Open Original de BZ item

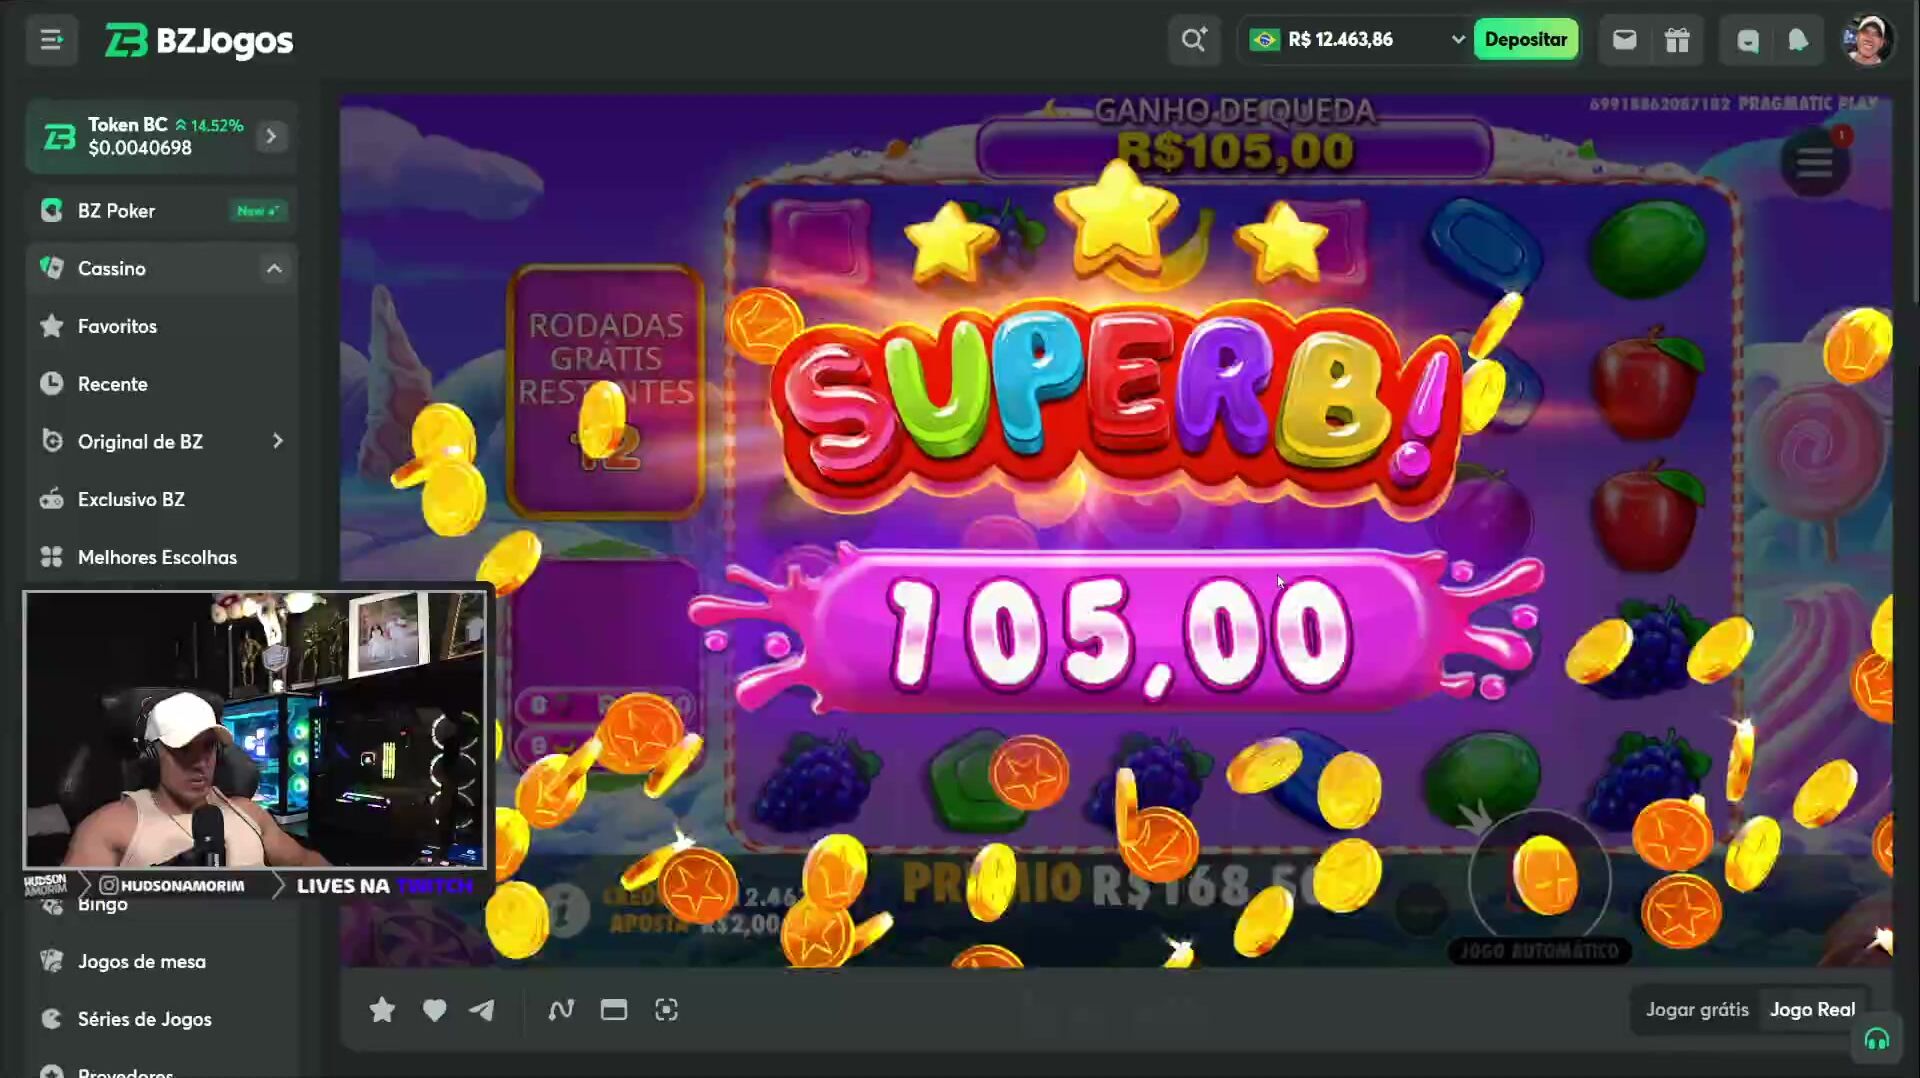[x=161, y=441]
